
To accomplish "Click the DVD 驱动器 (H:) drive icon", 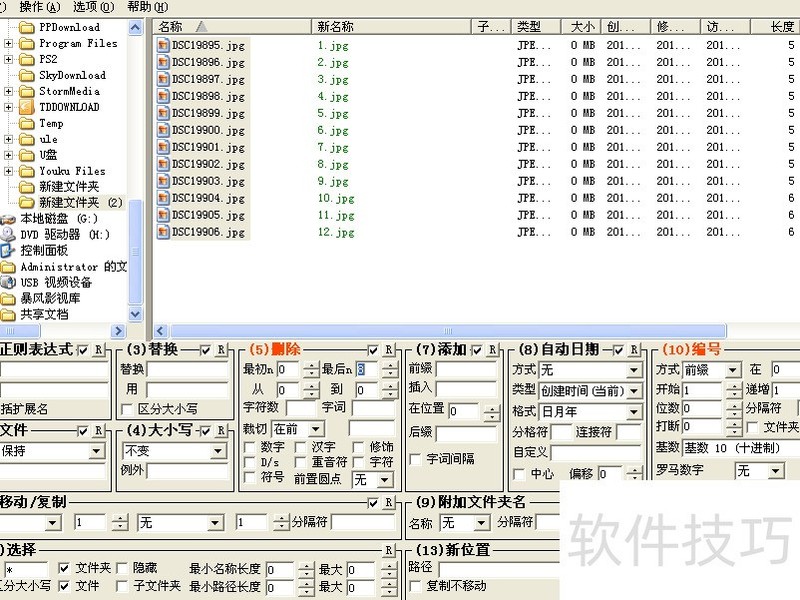I will (x=9, y=235).
